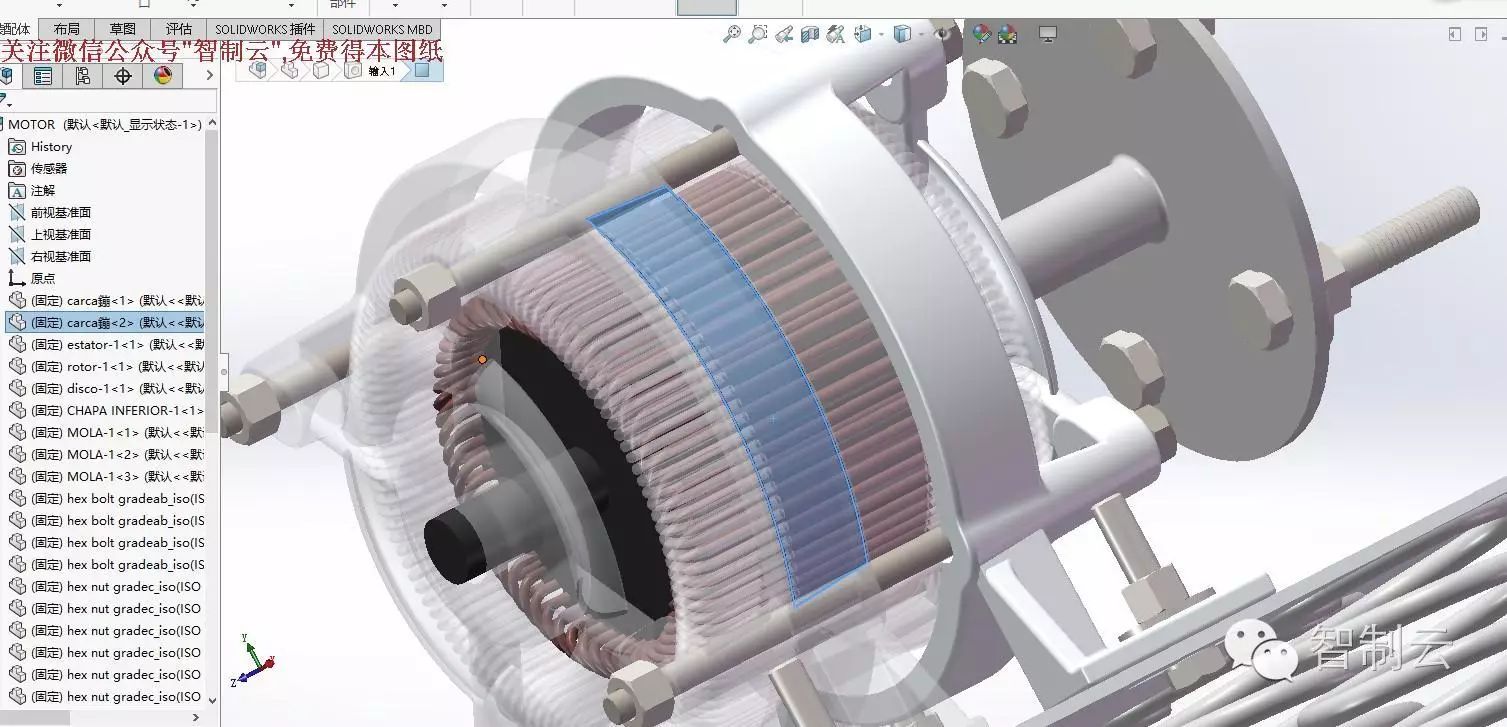Click the XYZ coordinate triad in viewport
Image resolution: width=1507 pixels, height=727 pixels.
(253, 659)
